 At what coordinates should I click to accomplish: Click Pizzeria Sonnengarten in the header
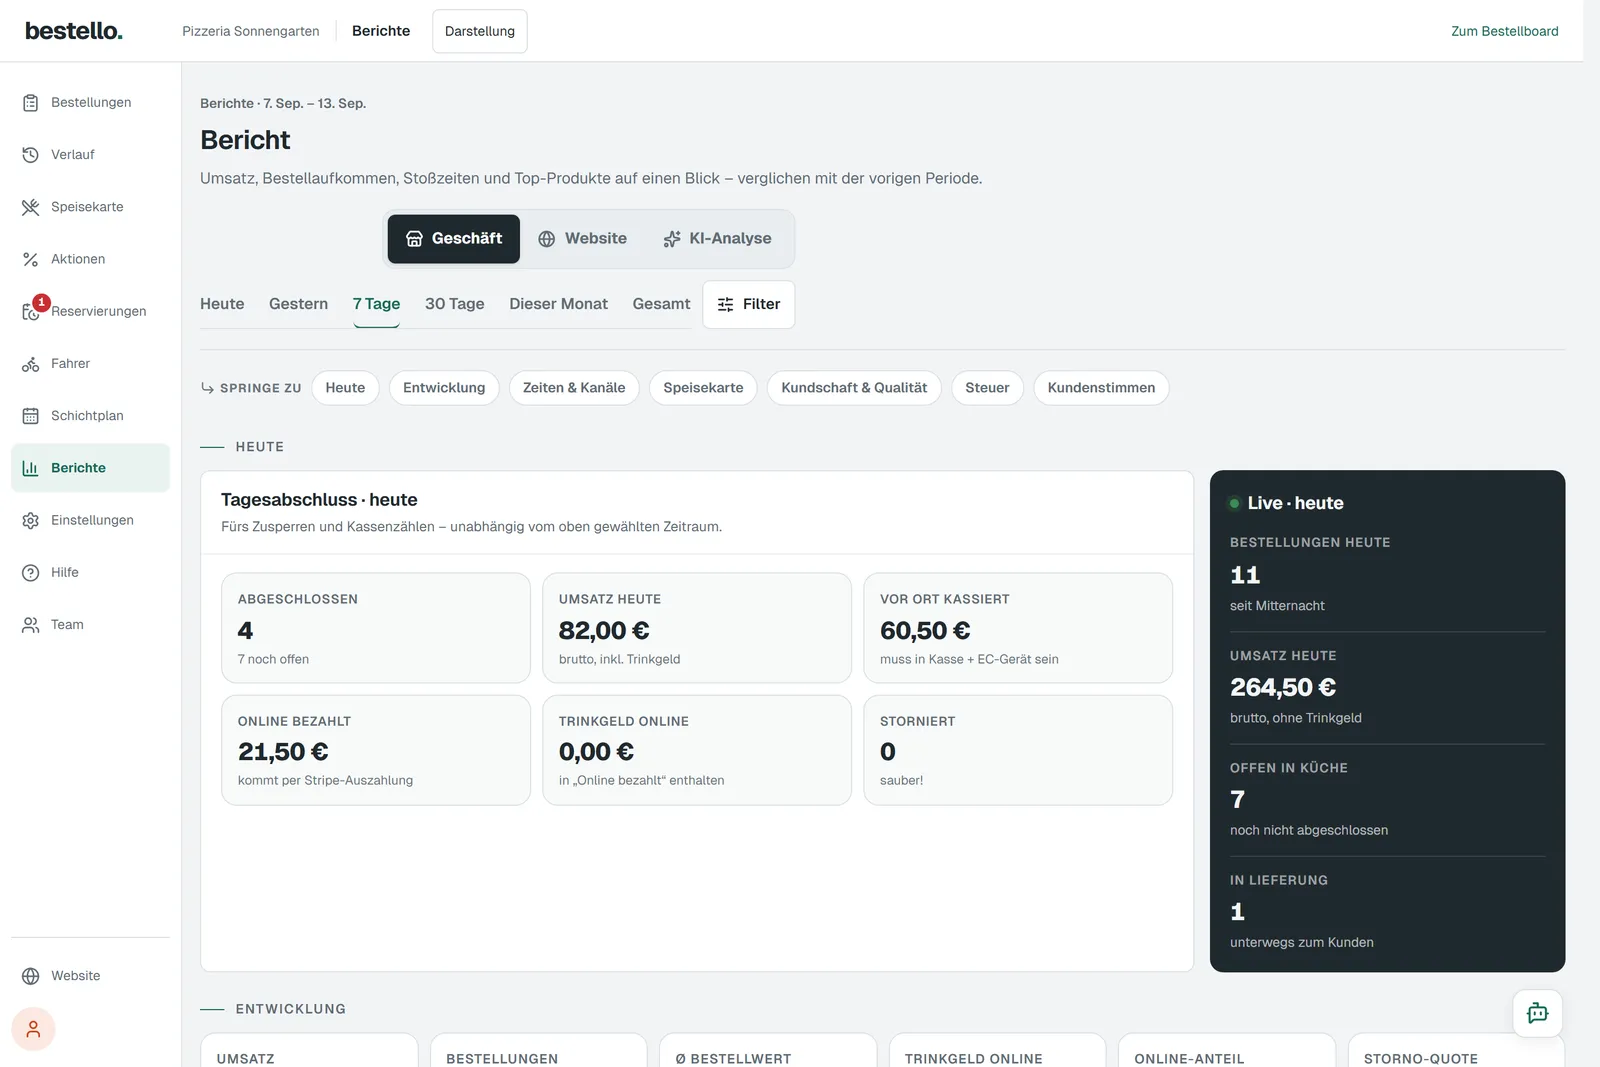(x=251, y=31)
